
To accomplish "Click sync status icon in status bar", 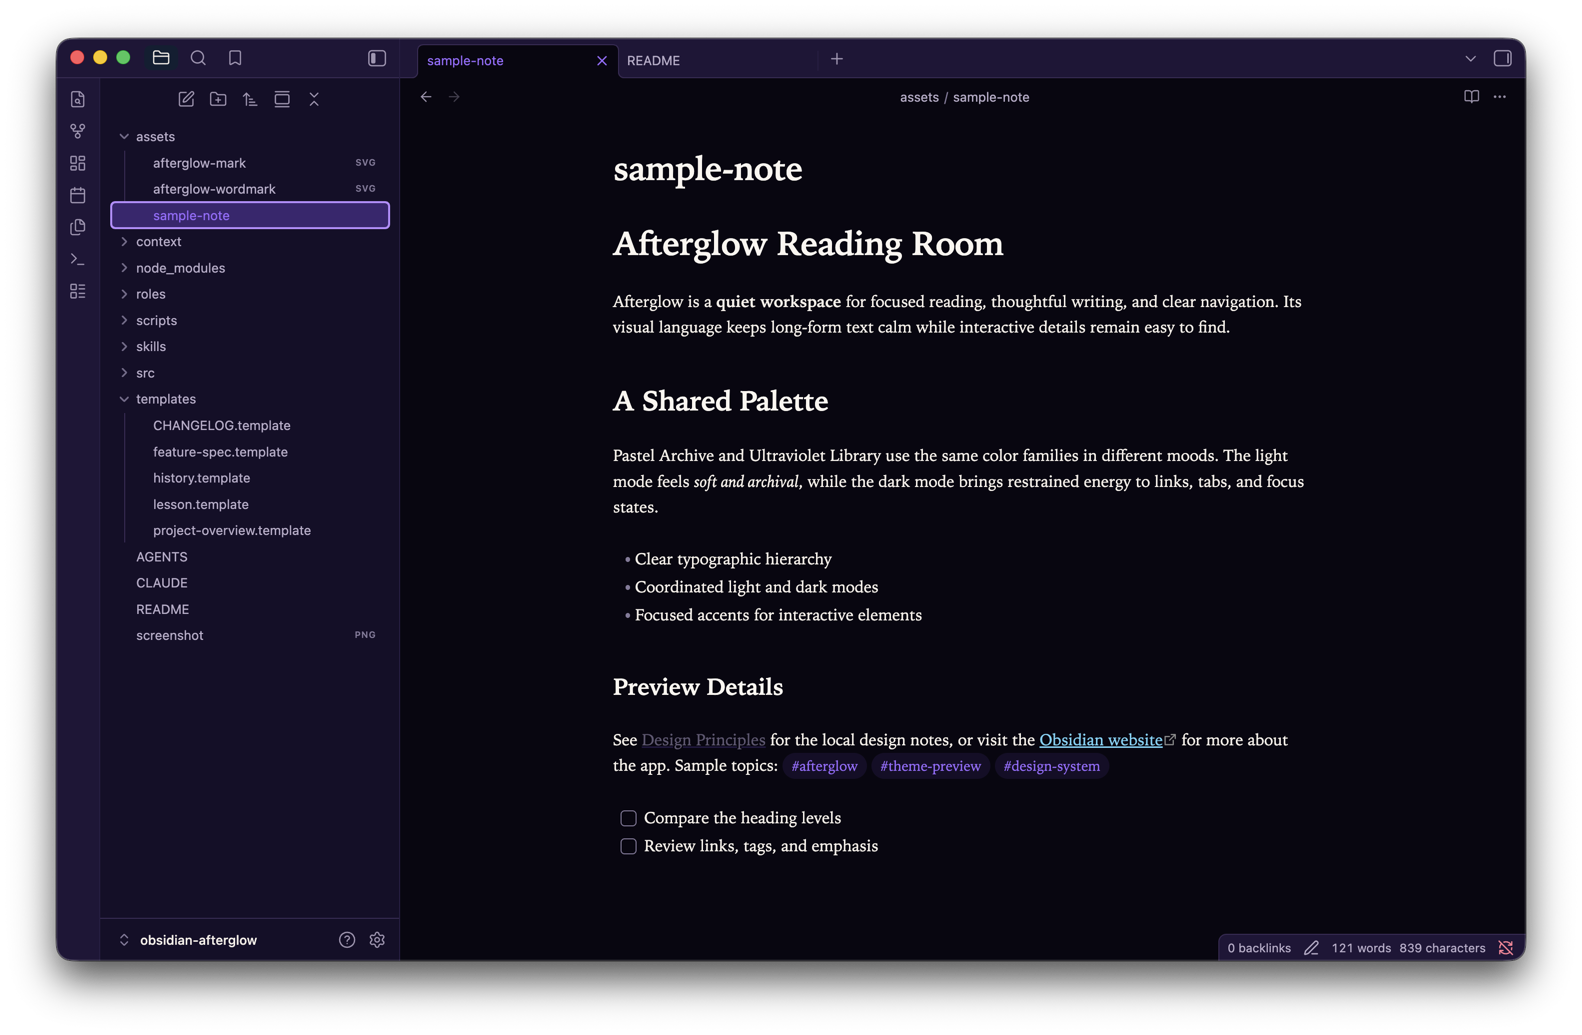I will 1505,948.
